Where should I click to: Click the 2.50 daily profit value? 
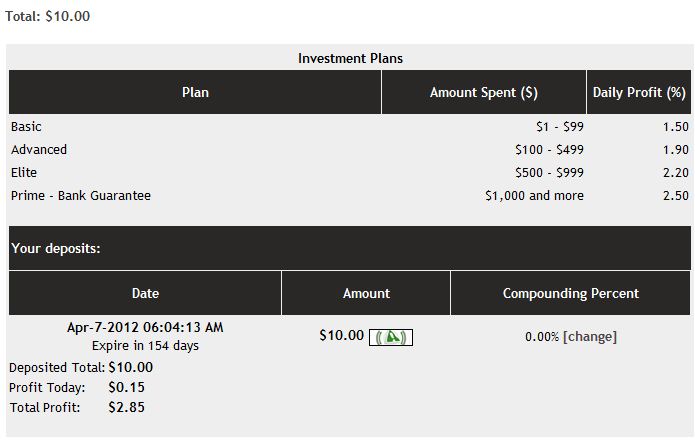coord(675,196)
